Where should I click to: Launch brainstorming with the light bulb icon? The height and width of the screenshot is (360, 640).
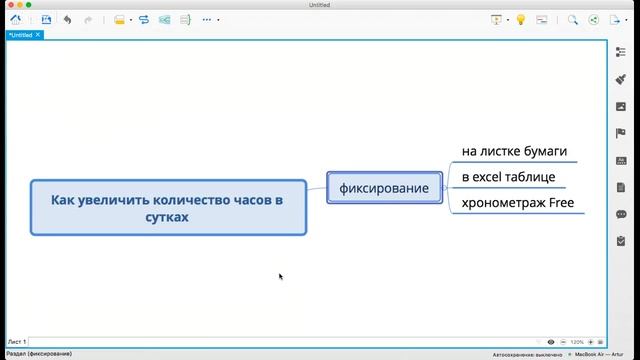(x=521, y=20)
